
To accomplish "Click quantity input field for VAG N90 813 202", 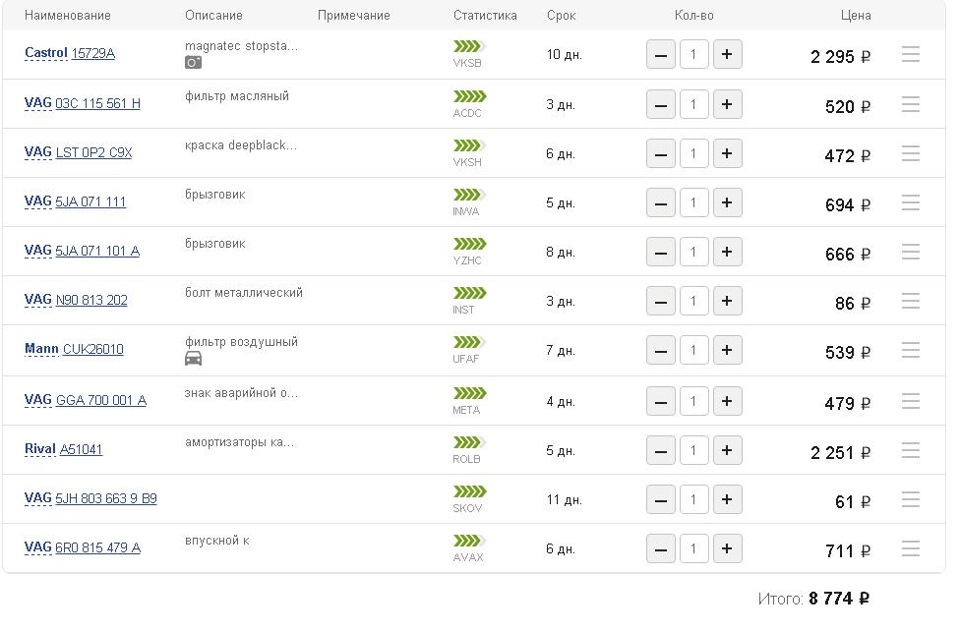I will click(x=694, y=301).
